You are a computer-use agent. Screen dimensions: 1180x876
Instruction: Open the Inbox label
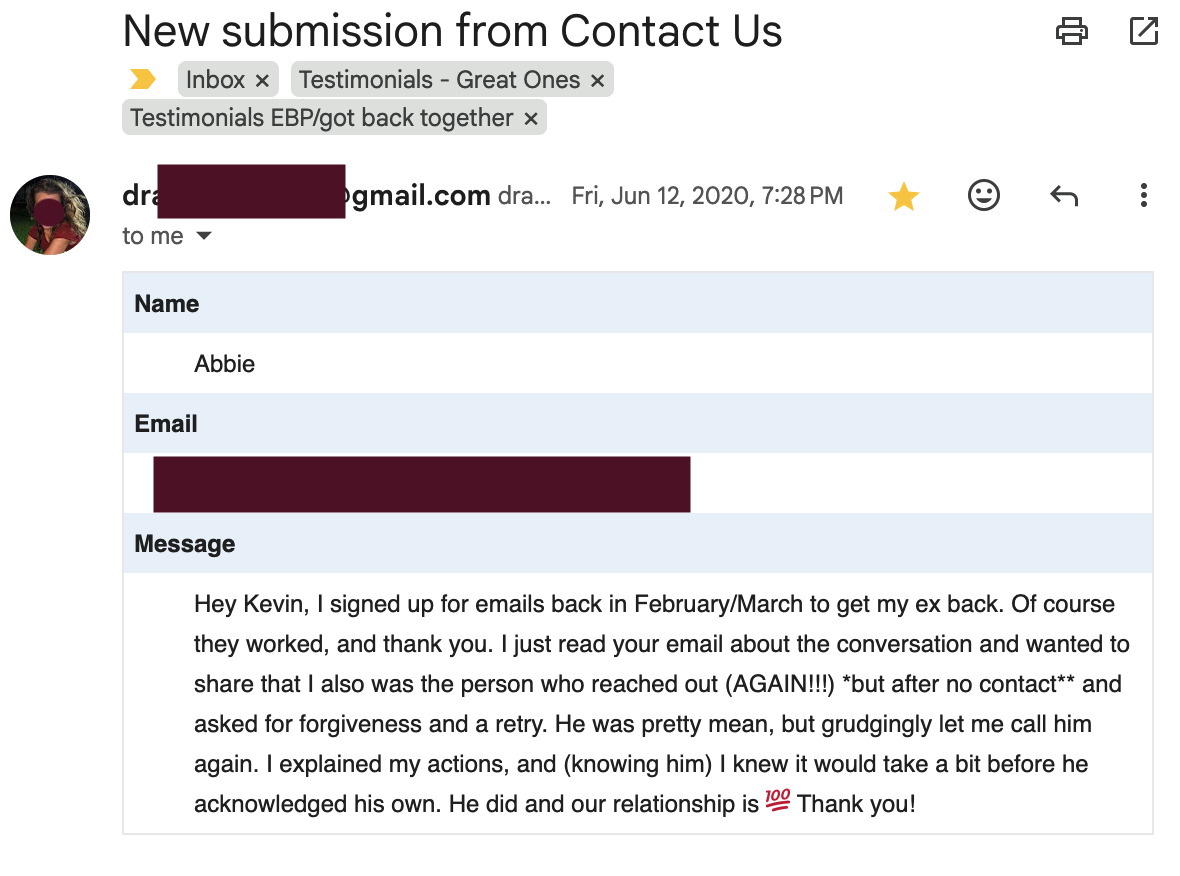pyautogui.click(x=215, y=80)
